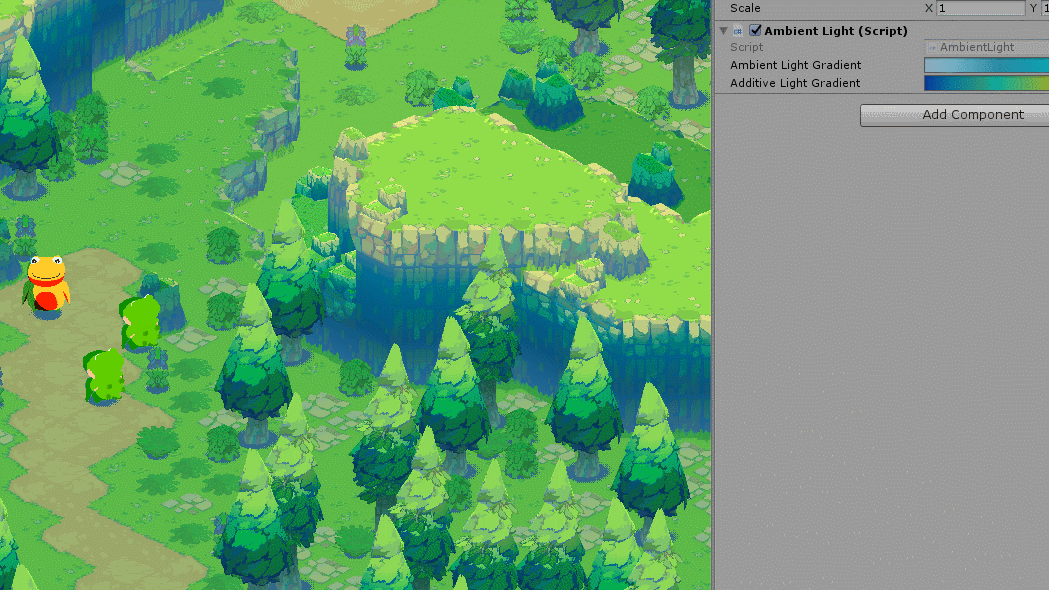Select the lower green frog on the path
The height and width of the screenshot is (590, 1049).
104,375
